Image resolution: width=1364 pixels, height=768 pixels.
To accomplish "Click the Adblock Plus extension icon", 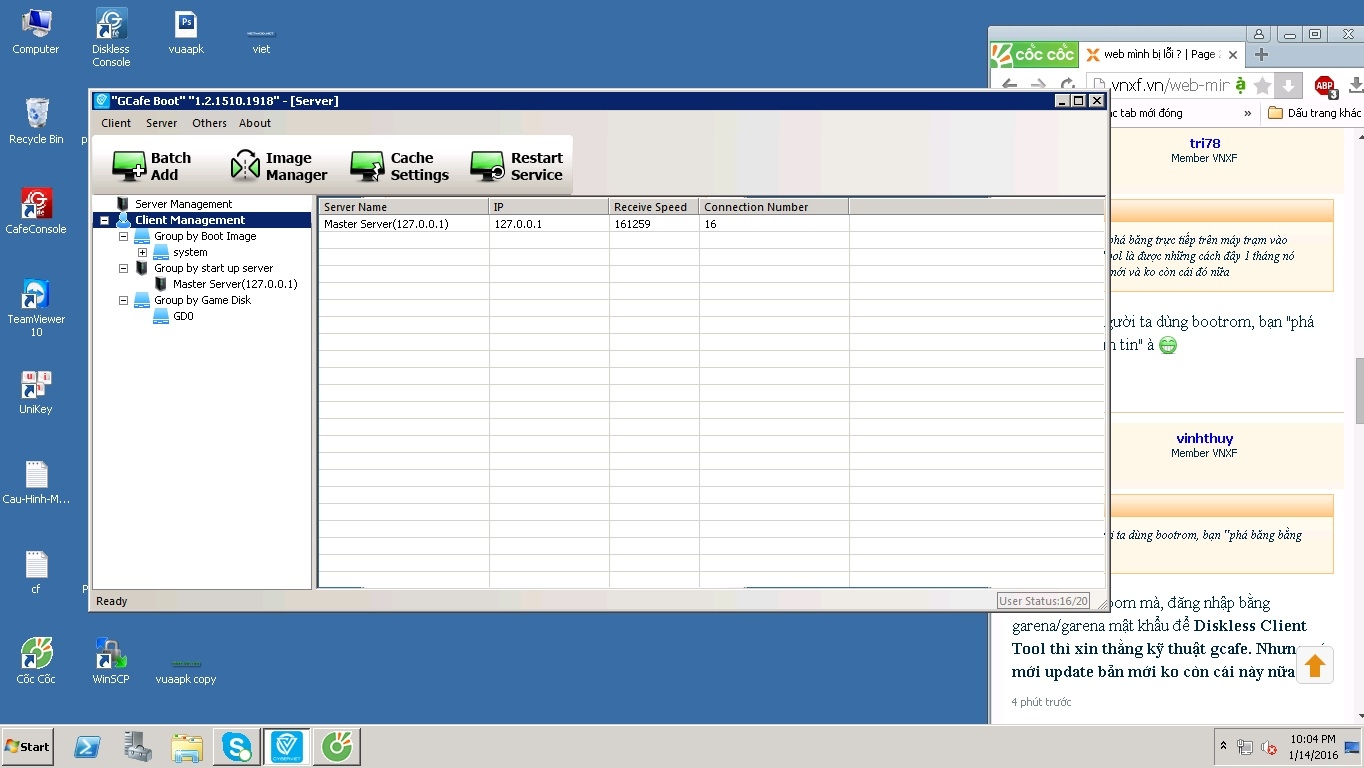I will (1325, 86).
